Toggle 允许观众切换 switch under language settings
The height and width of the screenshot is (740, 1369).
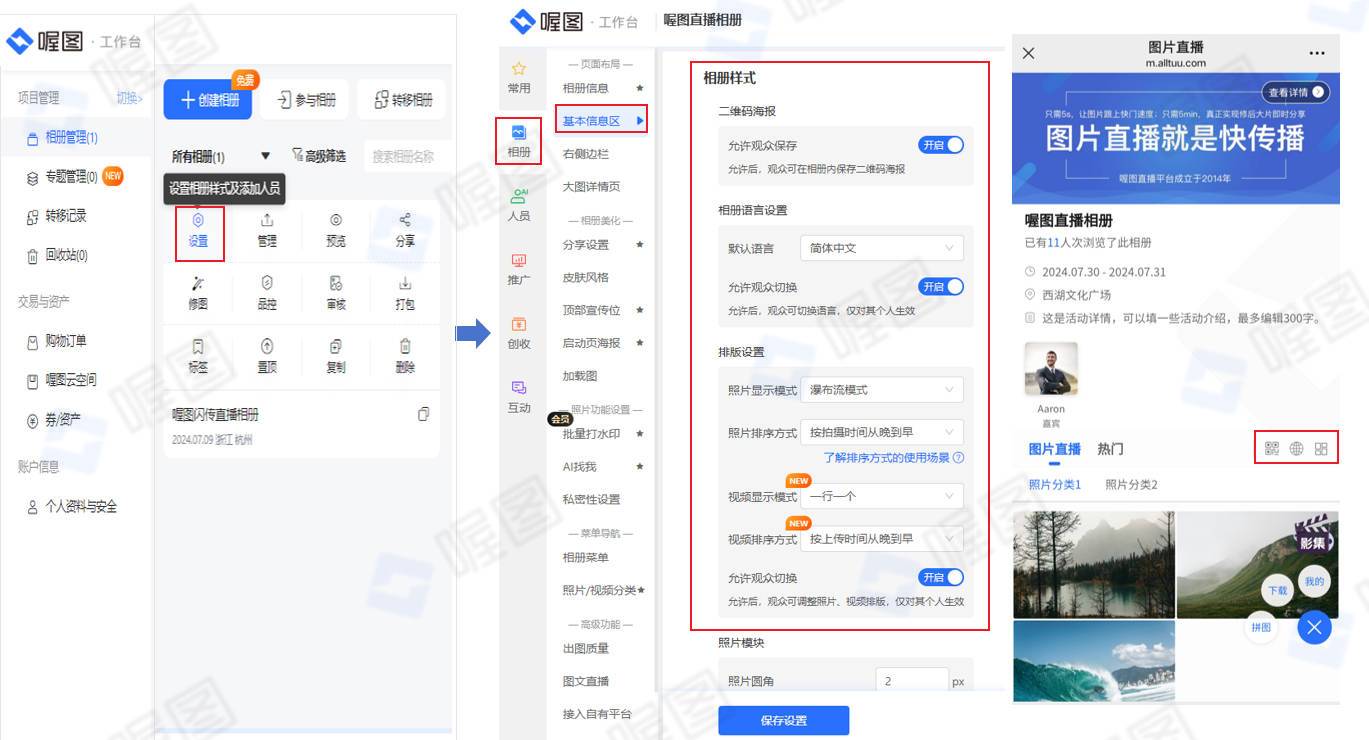[941, 287]
